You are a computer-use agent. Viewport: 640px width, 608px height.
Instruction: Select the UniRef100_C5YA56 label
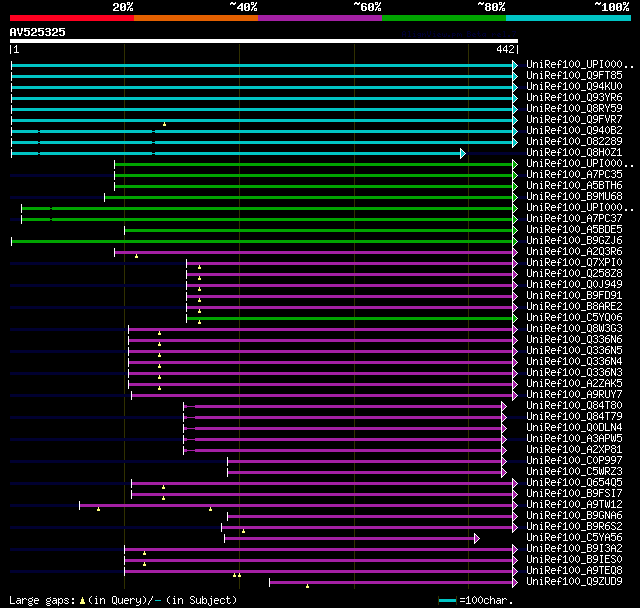pos(574,538)
